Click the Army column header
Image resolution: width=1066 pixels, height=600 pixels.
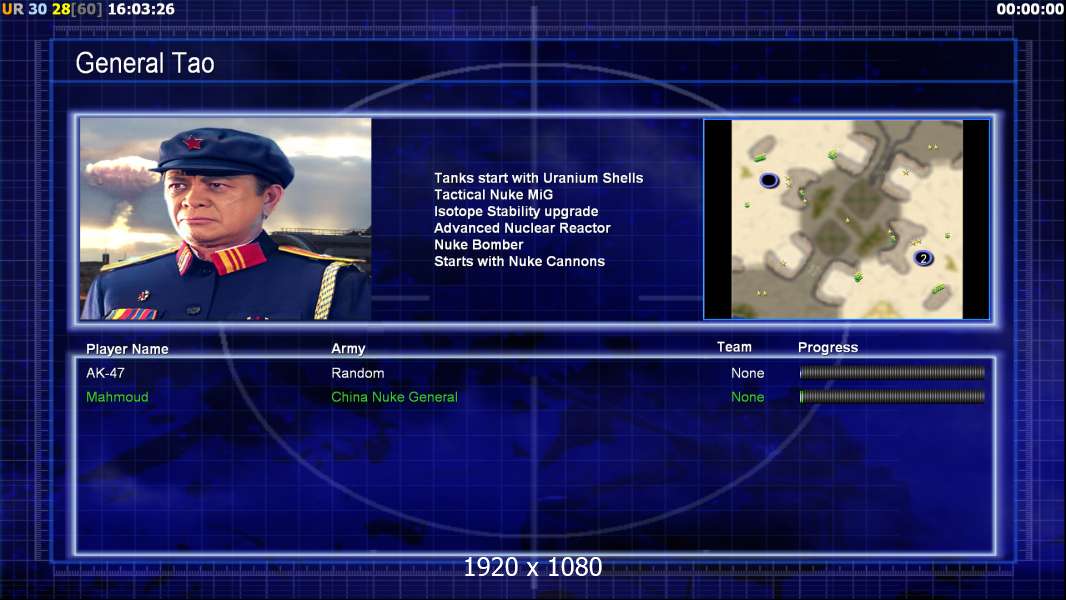pos(348,349)
